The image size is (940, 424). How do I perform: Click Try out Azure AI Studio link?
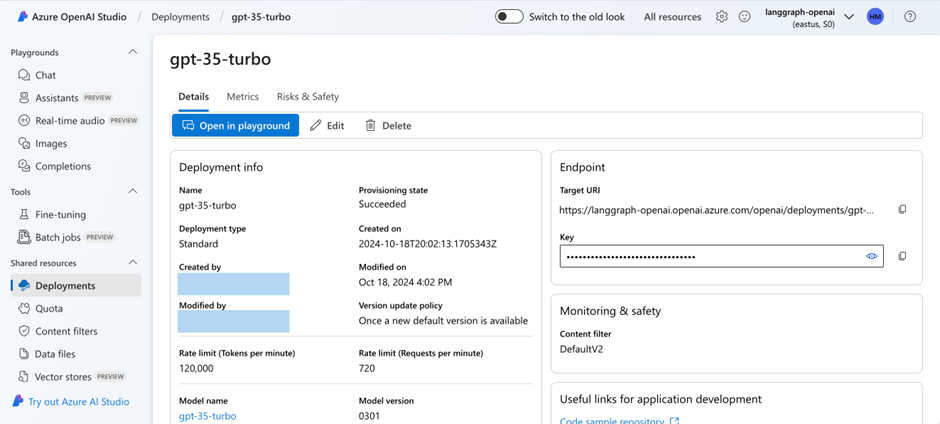[x=79, y=401]
